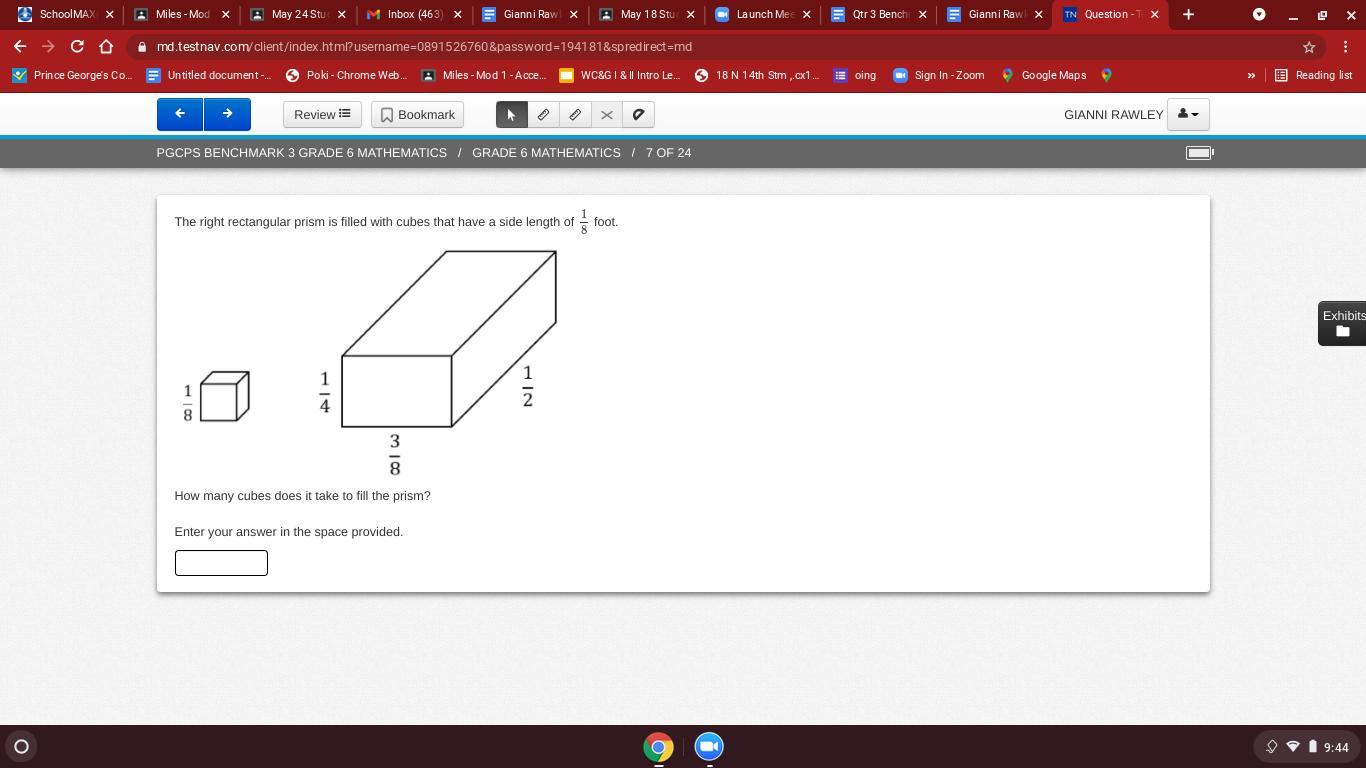Image resolution: width=1366 pixels, height=768 pixels.
Task: Open Prince George's Co... bookmark
Action: pos(71,75)
